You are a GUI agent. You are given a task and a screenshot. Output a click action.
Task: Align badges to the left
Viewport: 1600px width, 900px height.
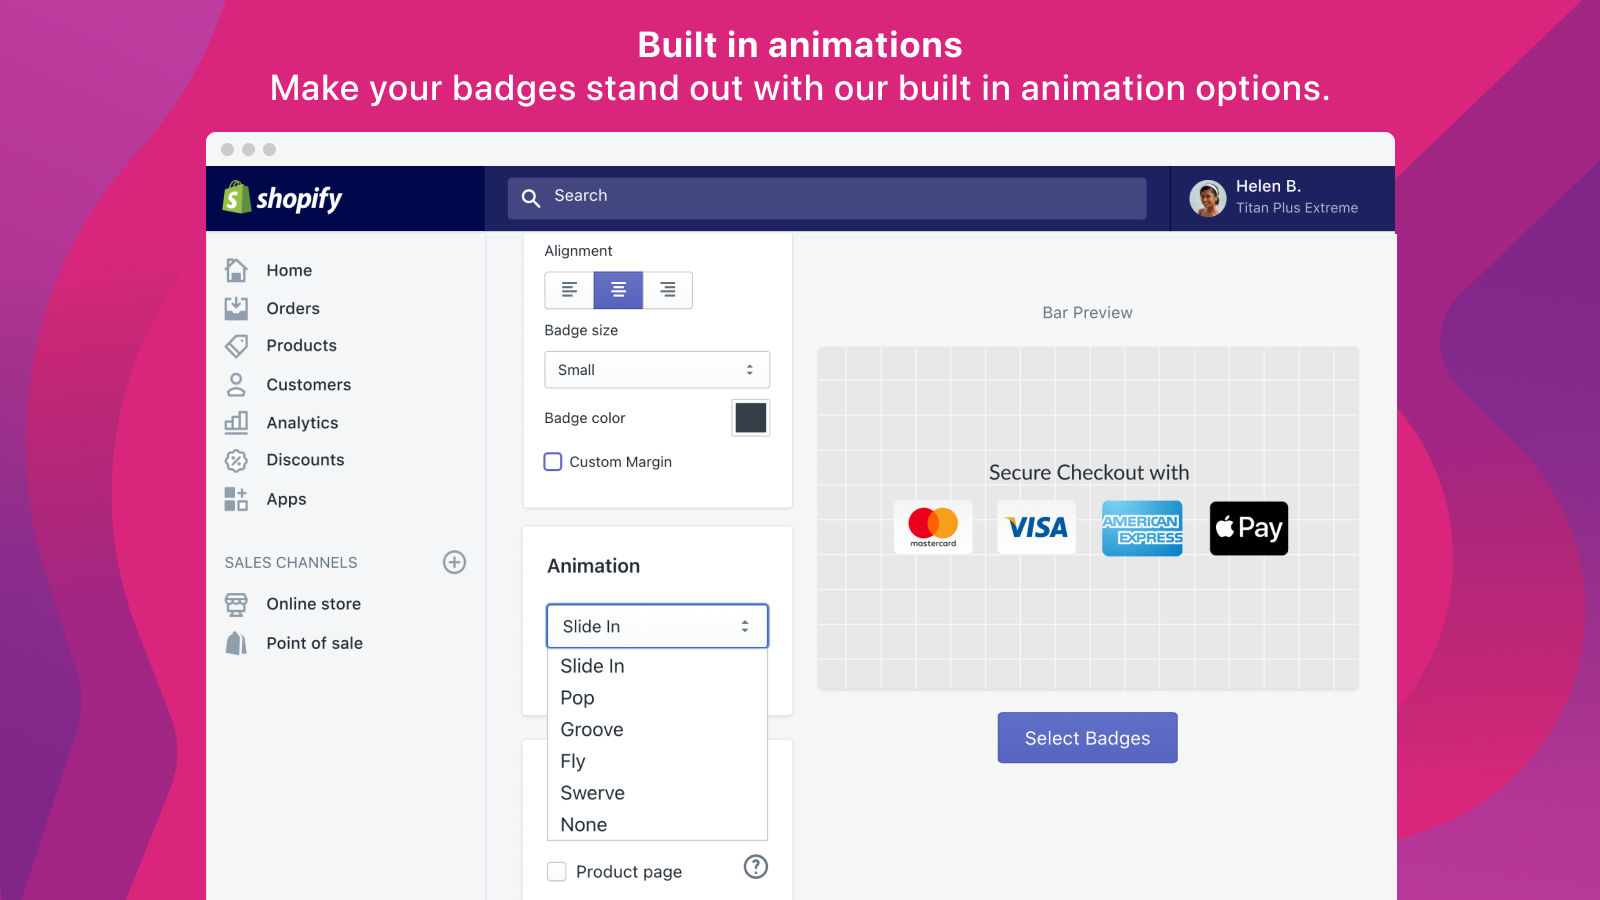pyautogui.click(x=569, y=290)
